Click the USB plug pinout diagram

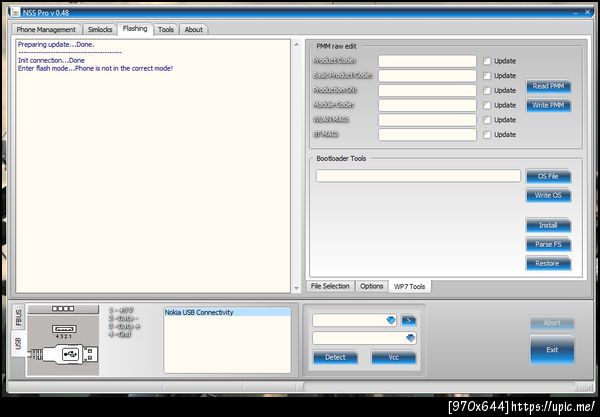(x=64, y=346)
